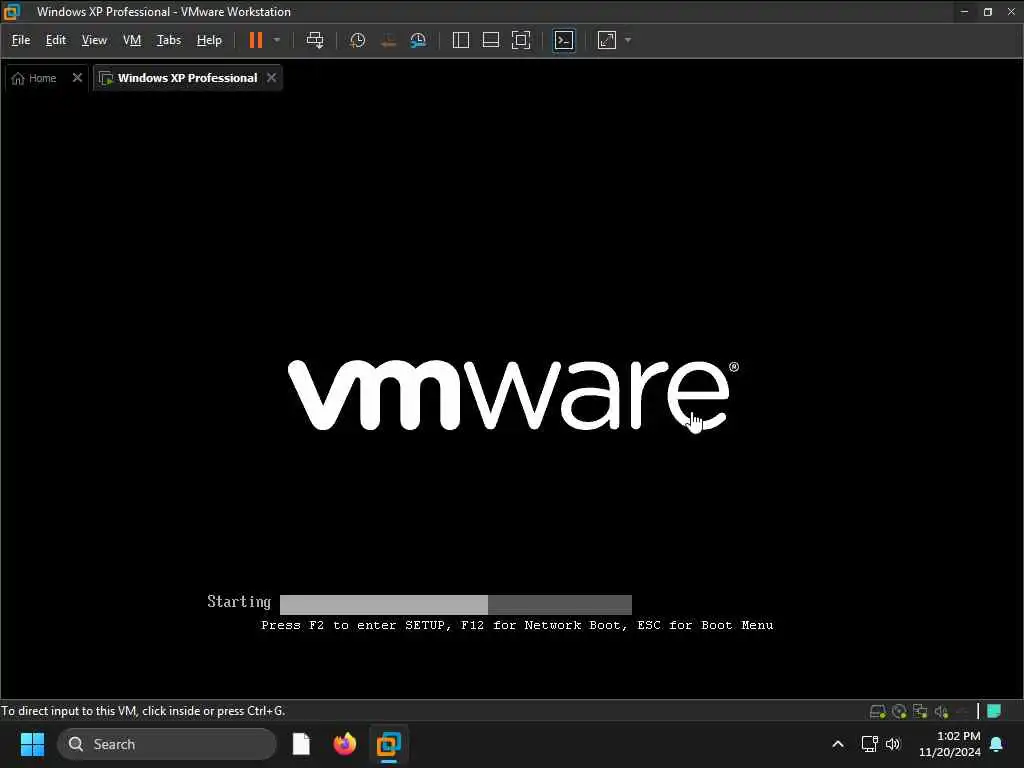Enter full screen mode icon
The width and height of the screenshot is (1024, 768).
520,40
